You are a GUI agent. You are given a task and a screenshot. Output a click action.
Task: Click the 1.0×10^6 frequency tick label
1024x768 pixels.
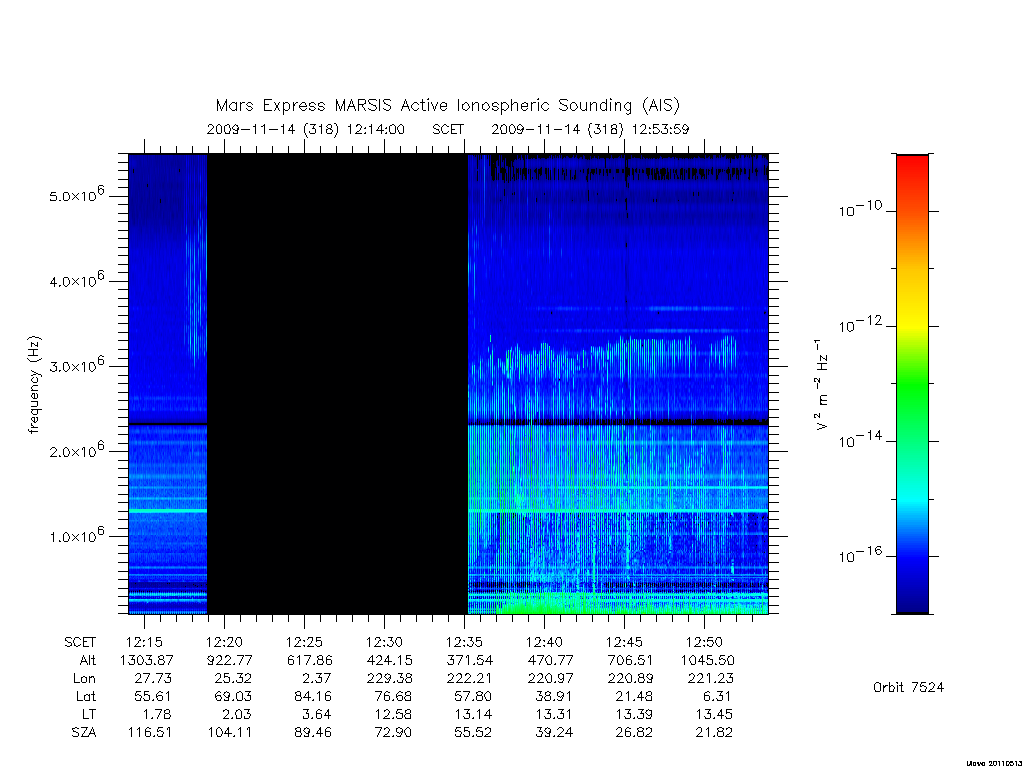point(76,536)
